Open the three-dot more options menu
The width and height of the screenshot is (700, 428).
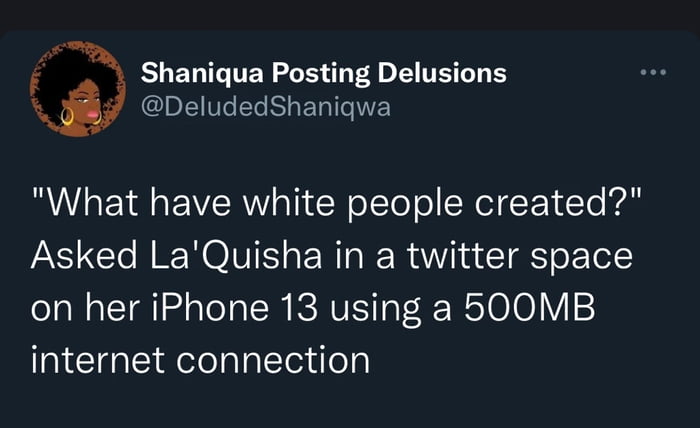(652, 73)
